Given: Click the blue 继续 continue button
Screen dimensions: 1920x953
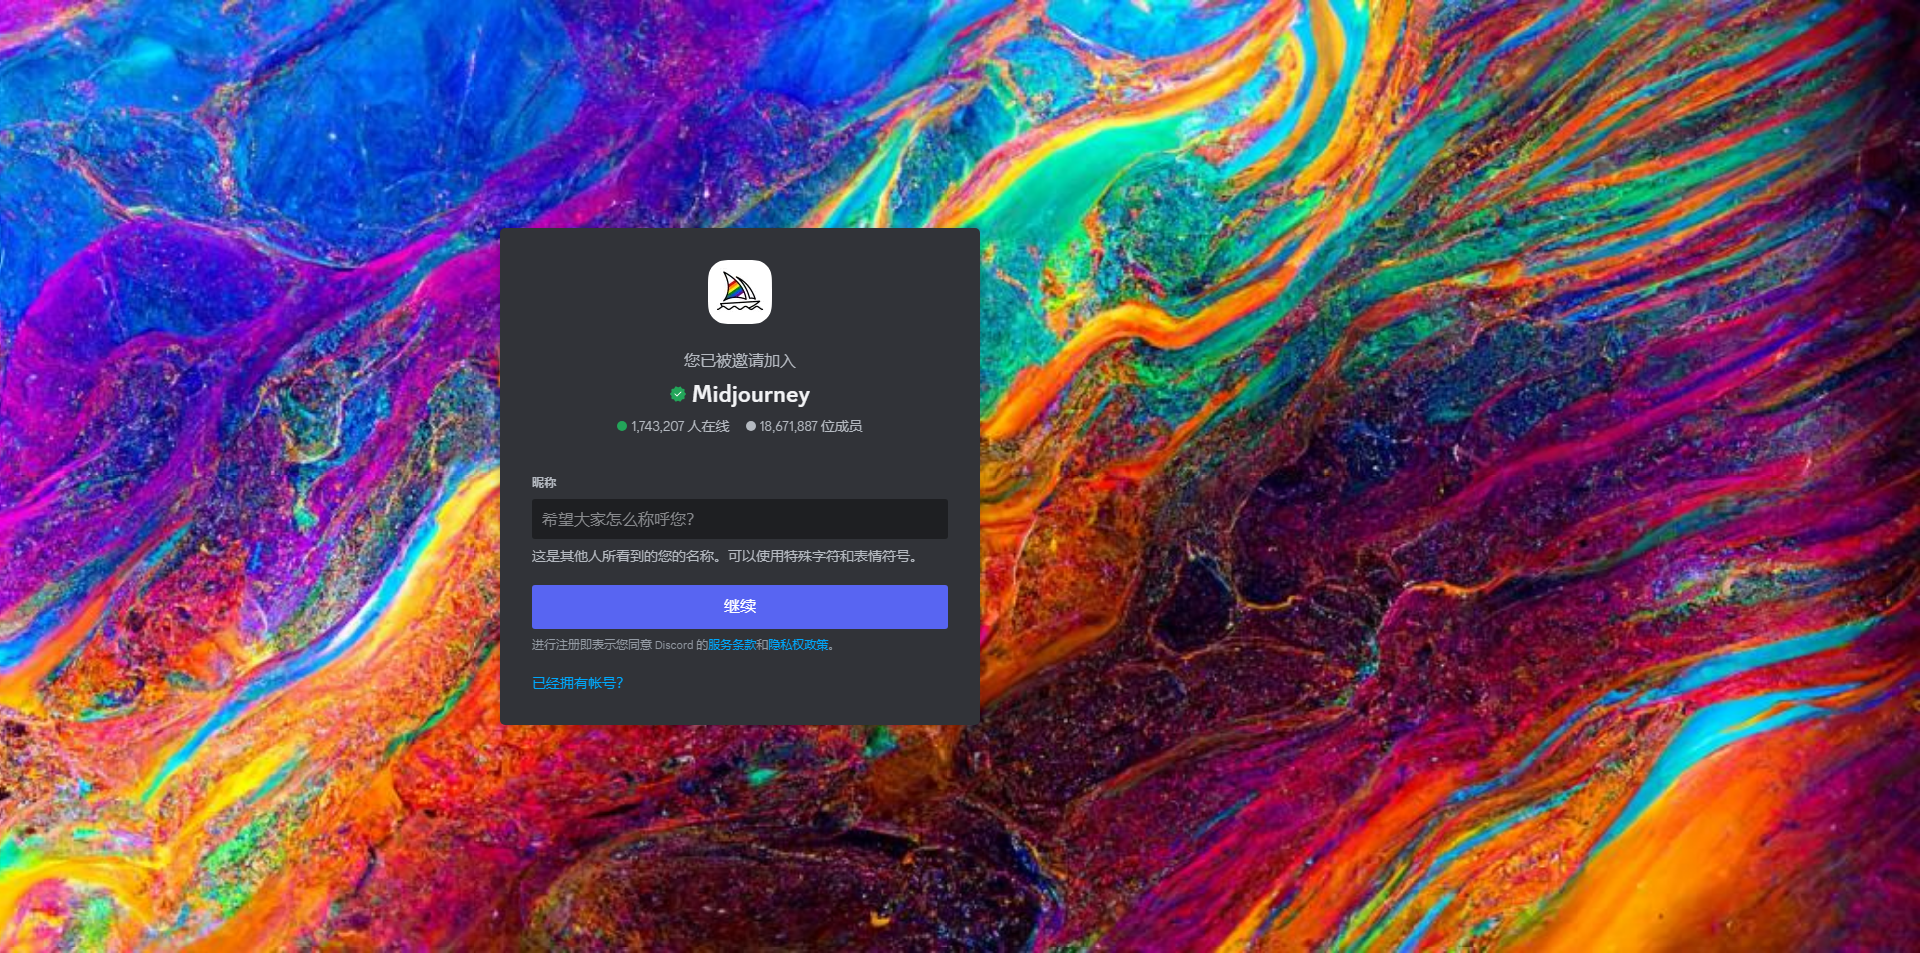Looking at the screenshot, I should pos(740,607).
